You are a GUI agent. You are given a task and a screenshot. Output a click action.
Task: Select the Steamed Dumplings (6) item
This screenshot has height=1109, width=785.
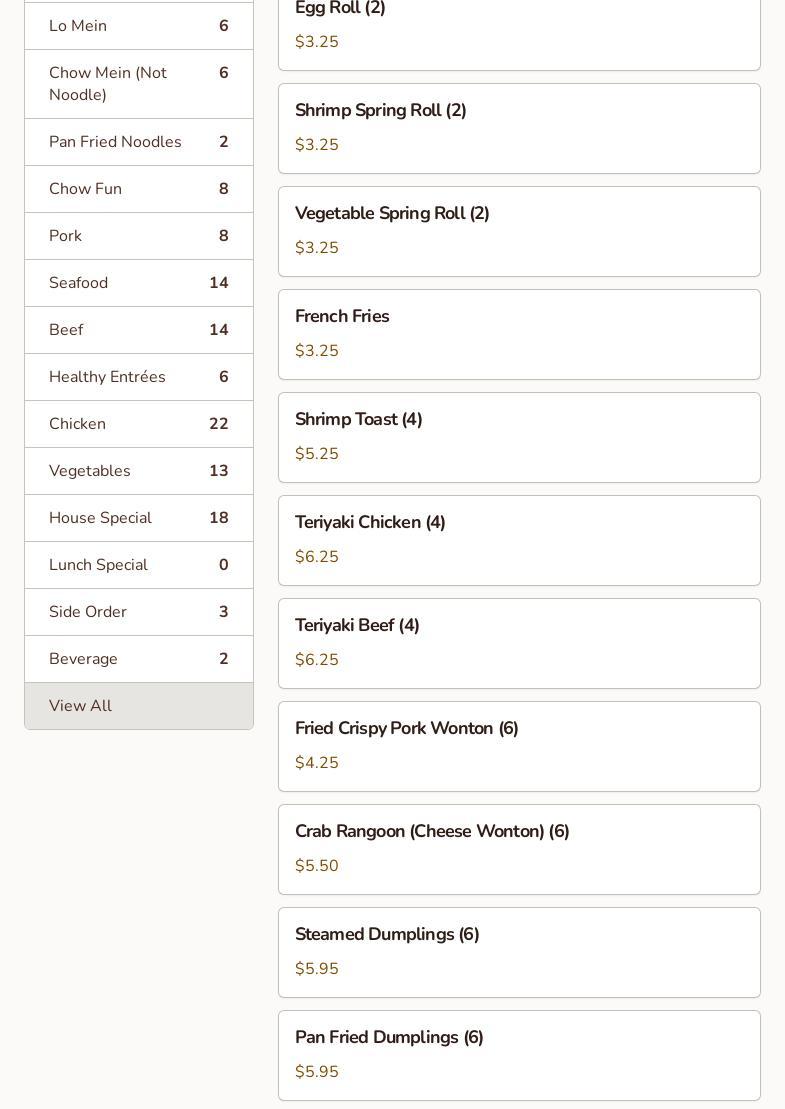(519, 952)
